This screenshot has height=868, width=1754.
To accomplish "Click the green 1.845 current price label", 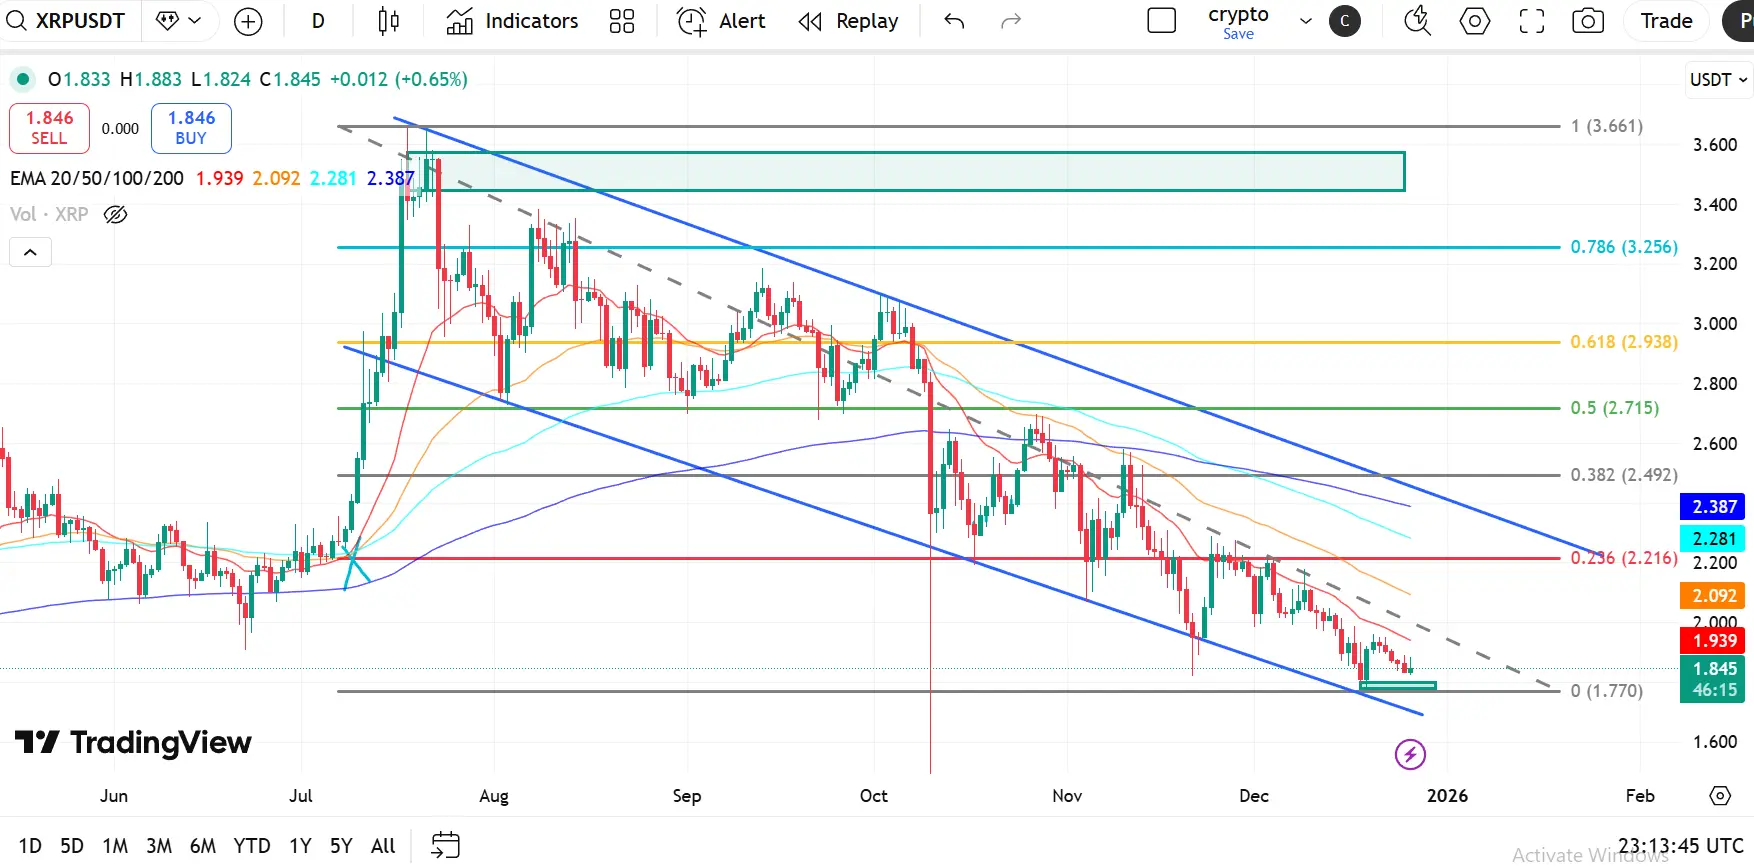I will pos(1714,679).
